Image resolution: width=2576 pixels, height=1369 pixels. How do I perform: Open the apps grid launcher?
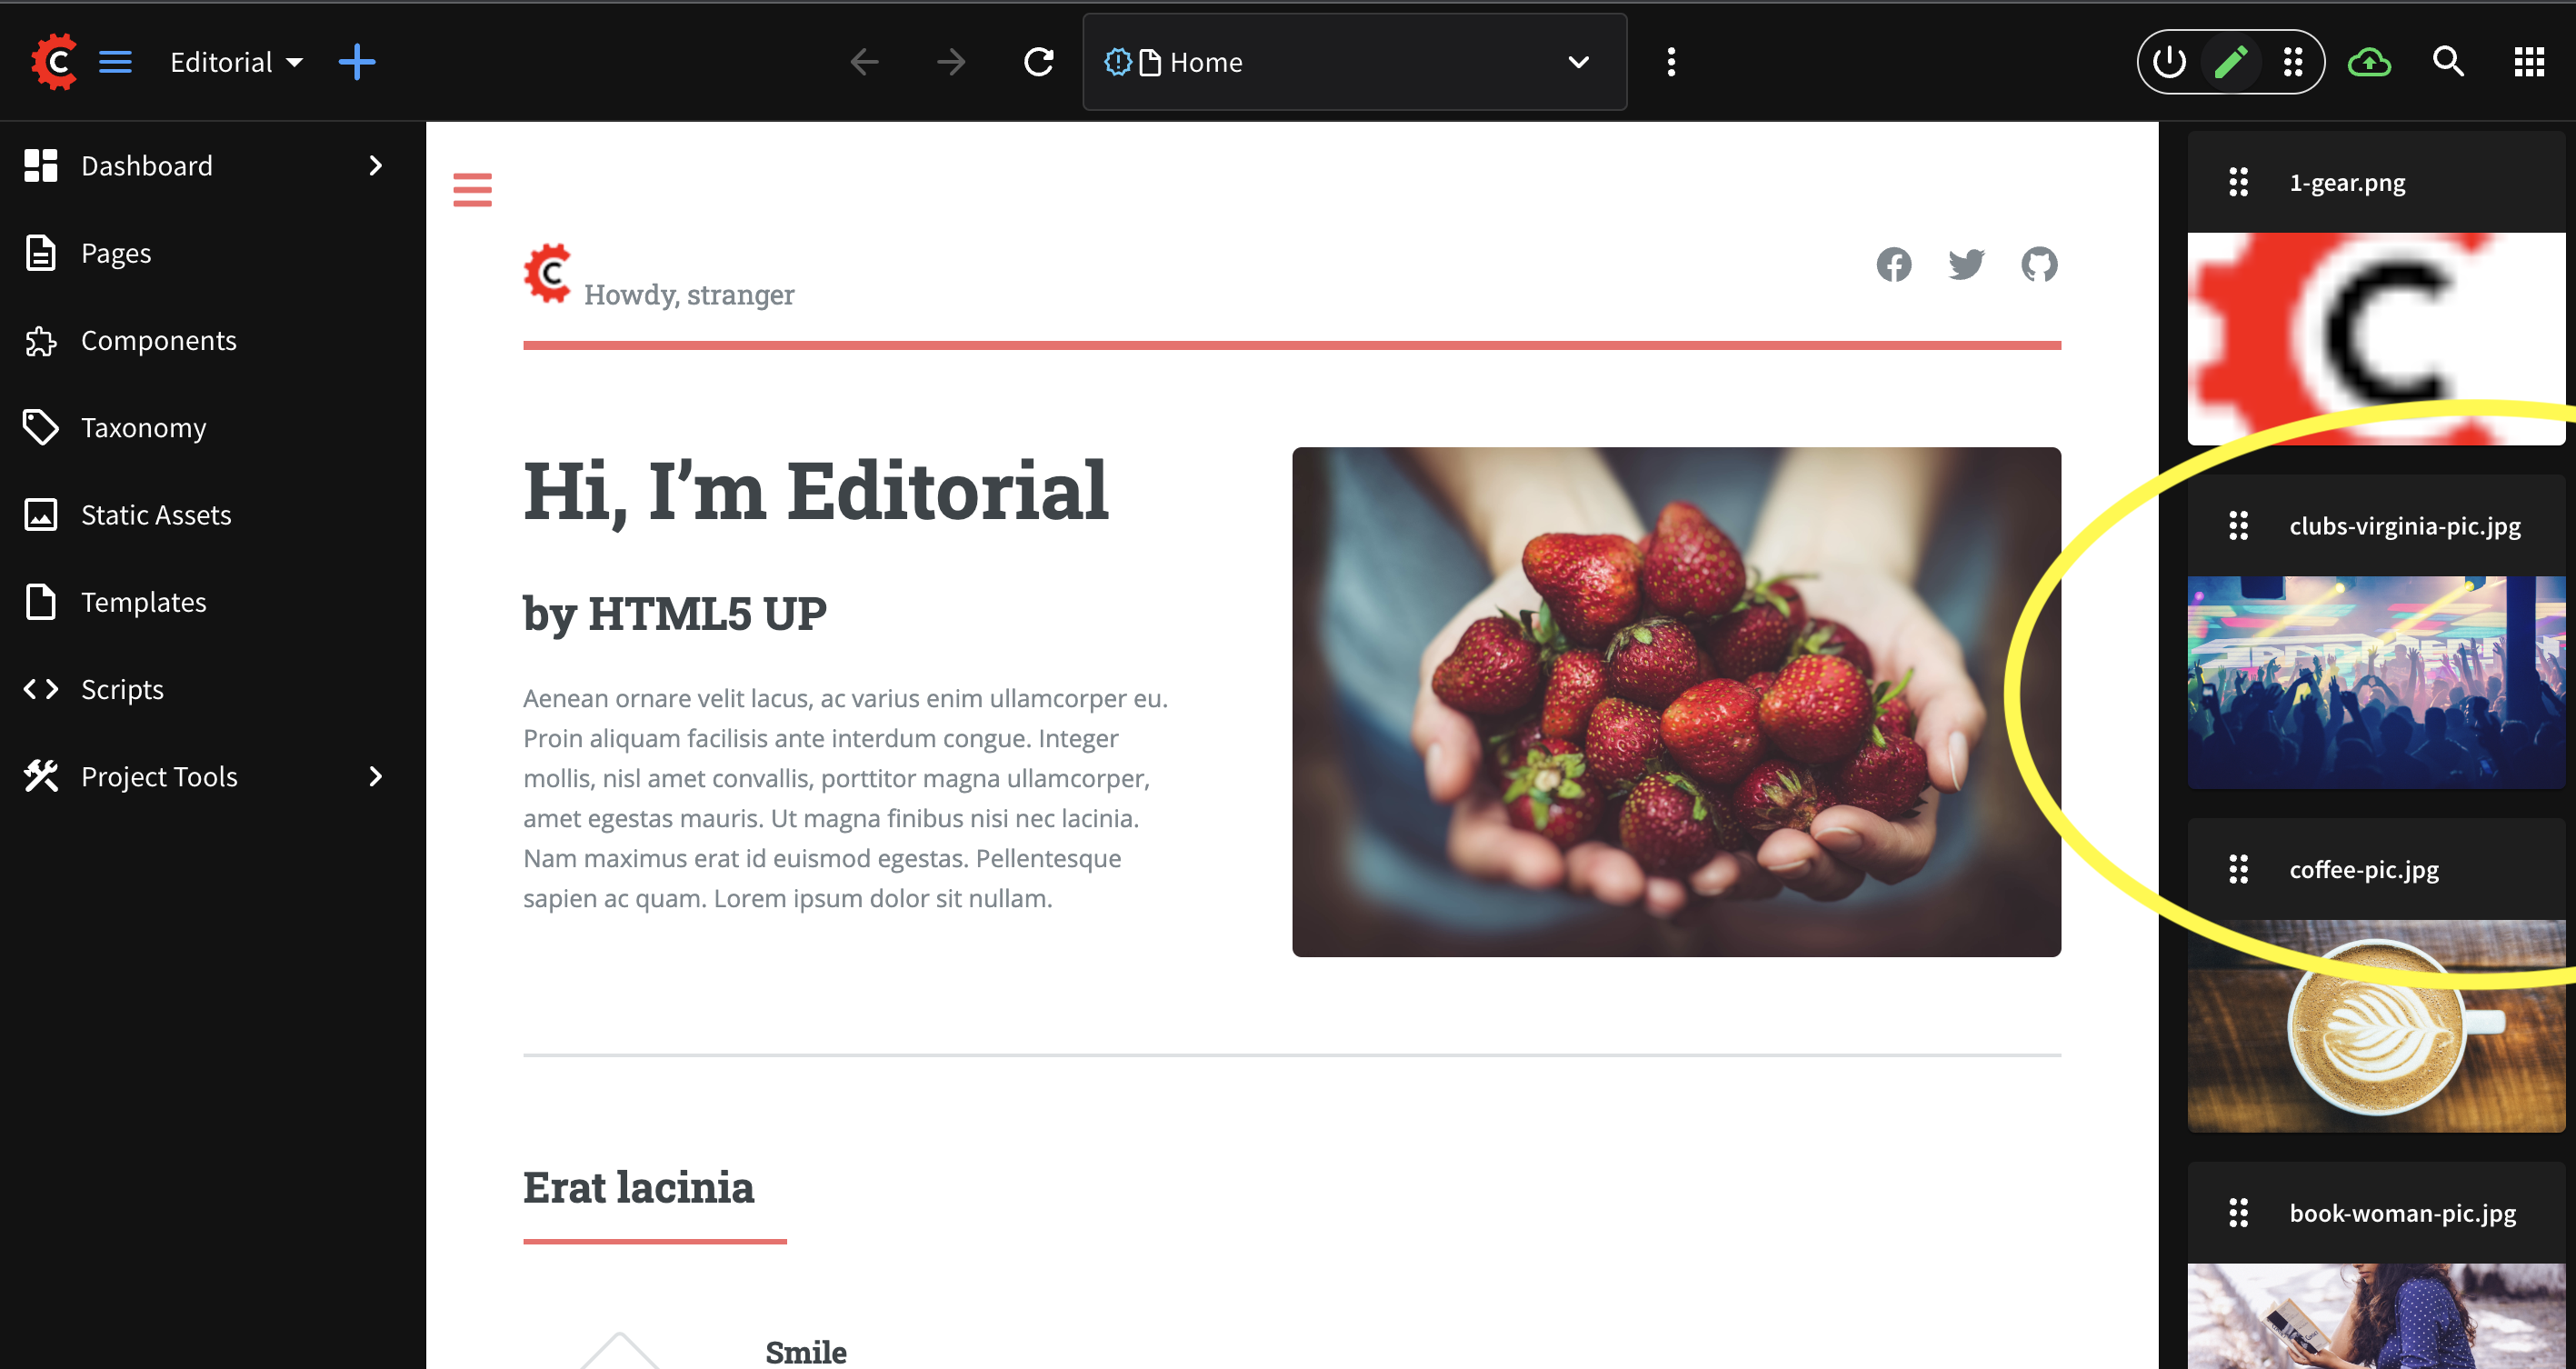point(2529,62)
